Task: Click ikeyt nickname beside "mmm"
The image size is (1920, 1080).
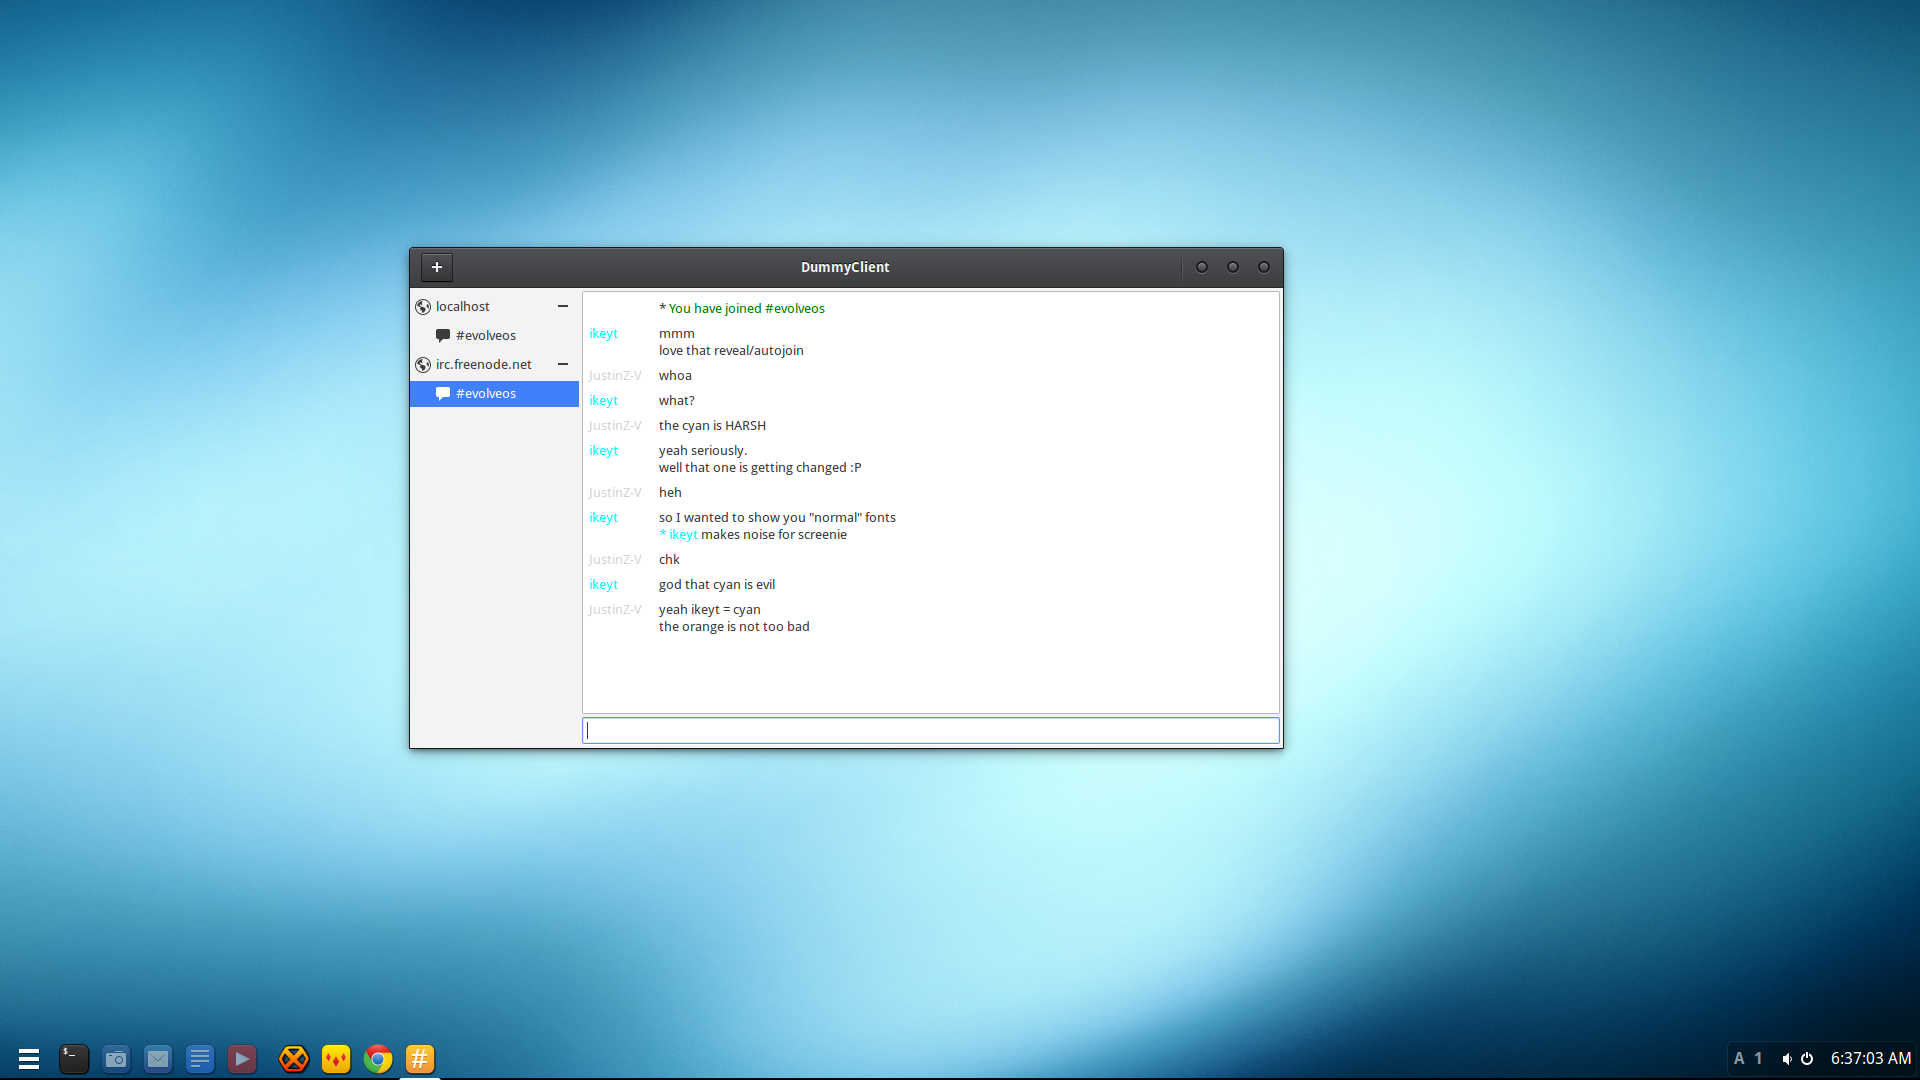Action: [603, 333]
